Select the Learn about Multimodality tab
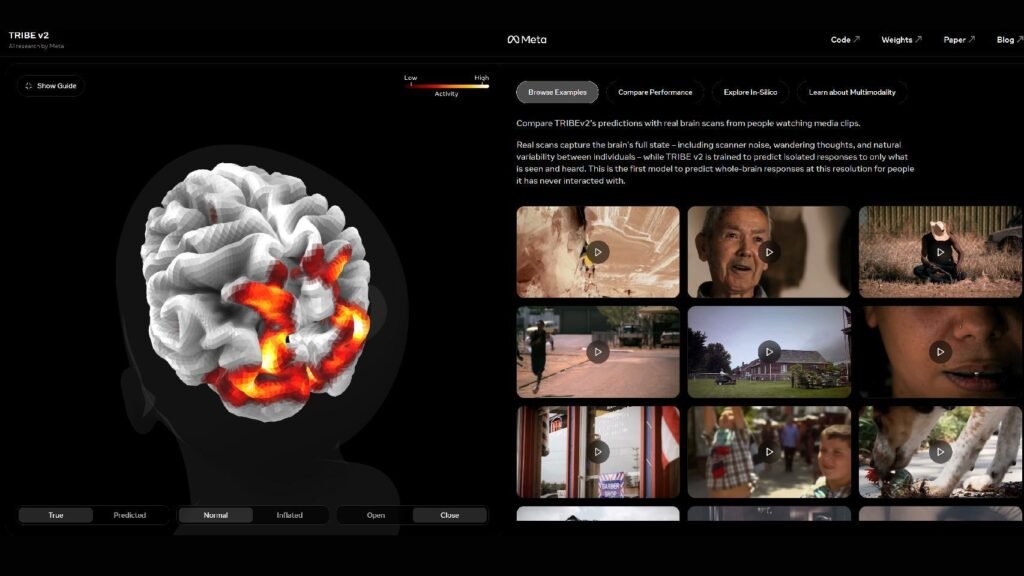 (x=852, y=92)
